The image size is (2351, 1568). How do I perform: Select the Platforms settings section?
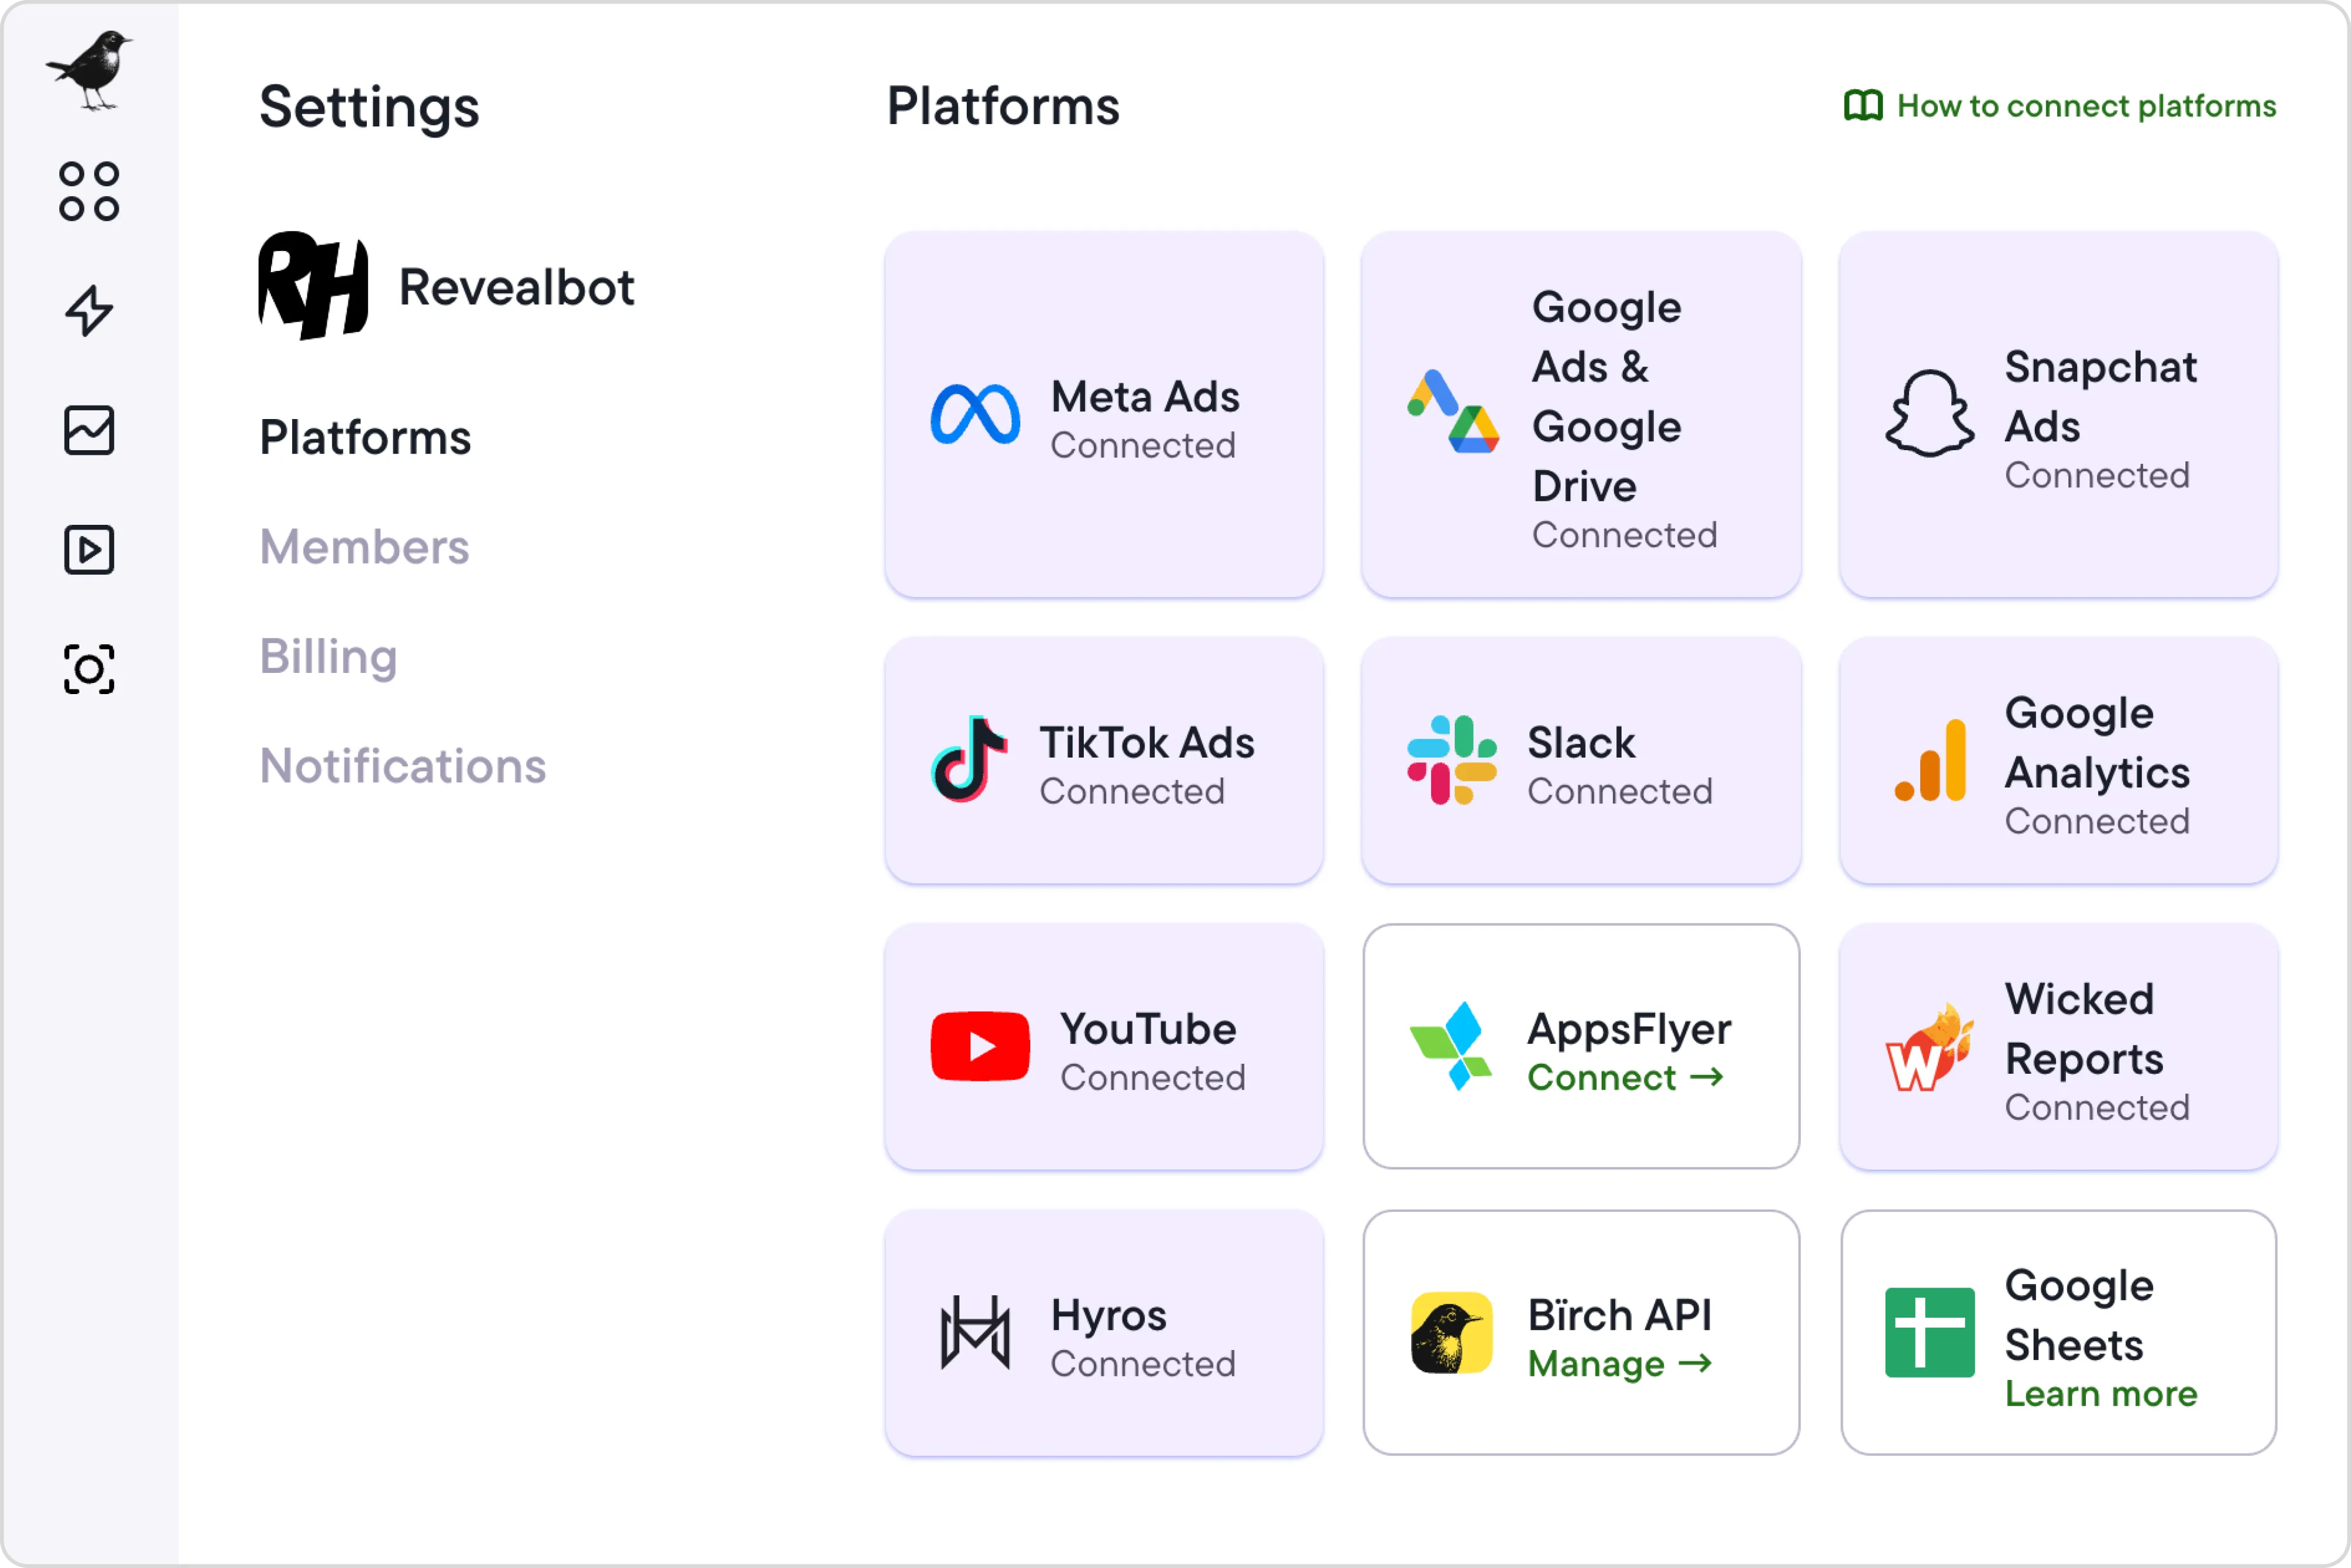click(365, 437)
